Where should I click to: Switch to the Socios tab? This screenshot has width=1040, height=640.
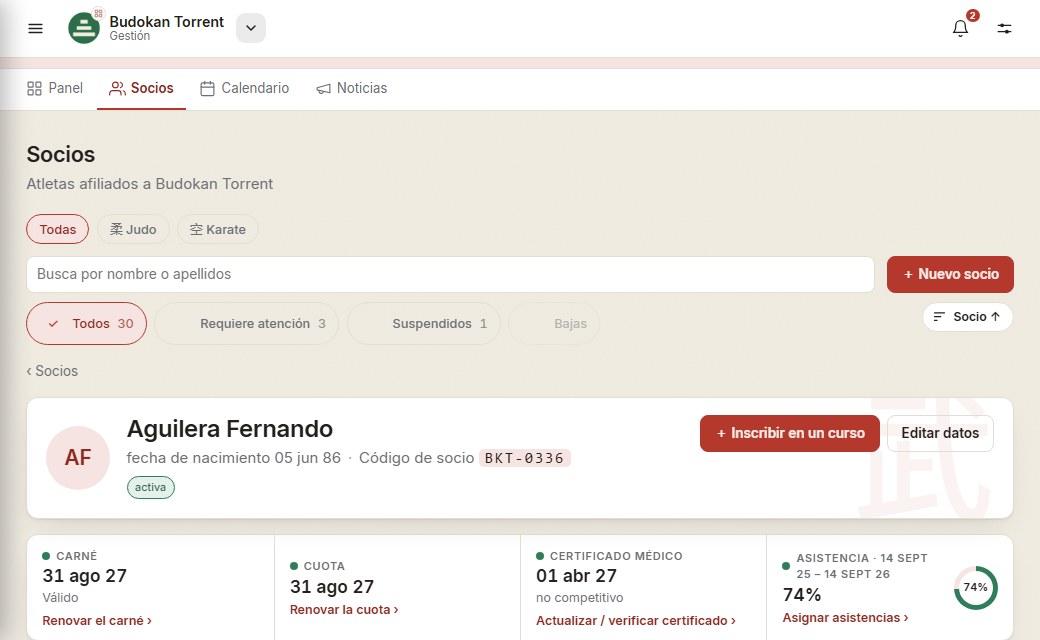point(141,88)
